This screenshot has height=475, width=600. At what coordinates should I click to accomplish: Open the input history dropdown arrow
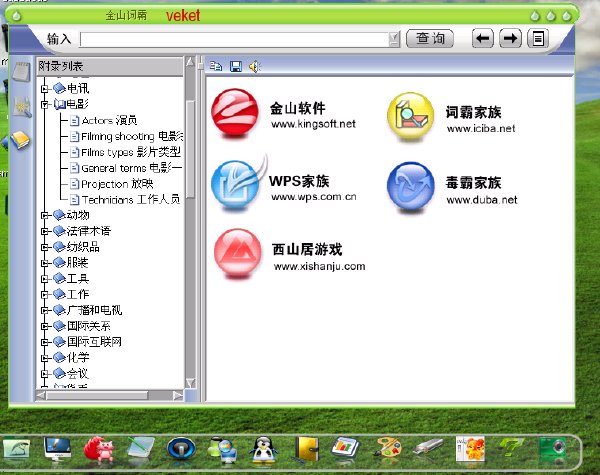click(x=393, y=39)
